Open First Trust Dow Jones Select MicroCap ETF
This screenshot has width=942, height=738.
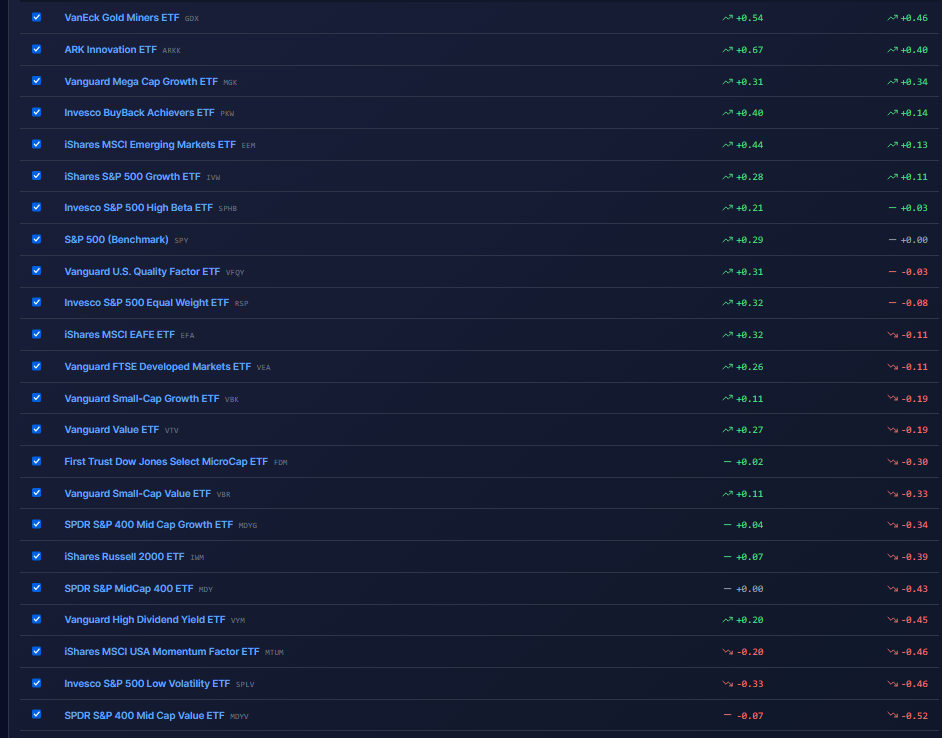(x=166, y=461)
